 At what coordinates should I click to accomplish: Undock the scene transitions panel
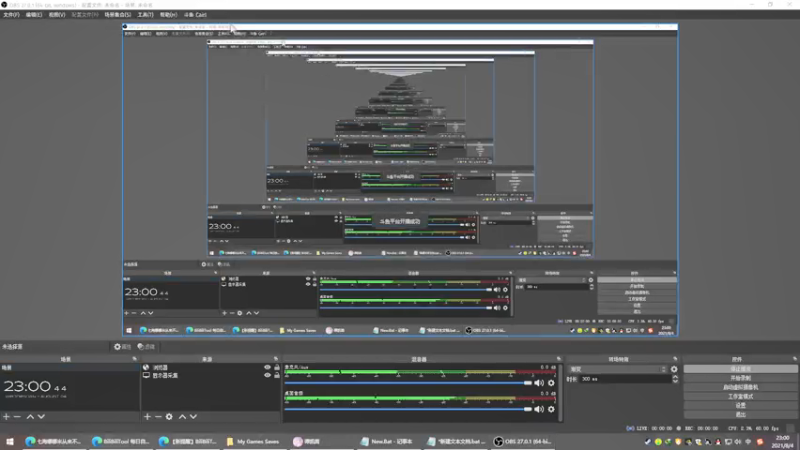[675, 359]
